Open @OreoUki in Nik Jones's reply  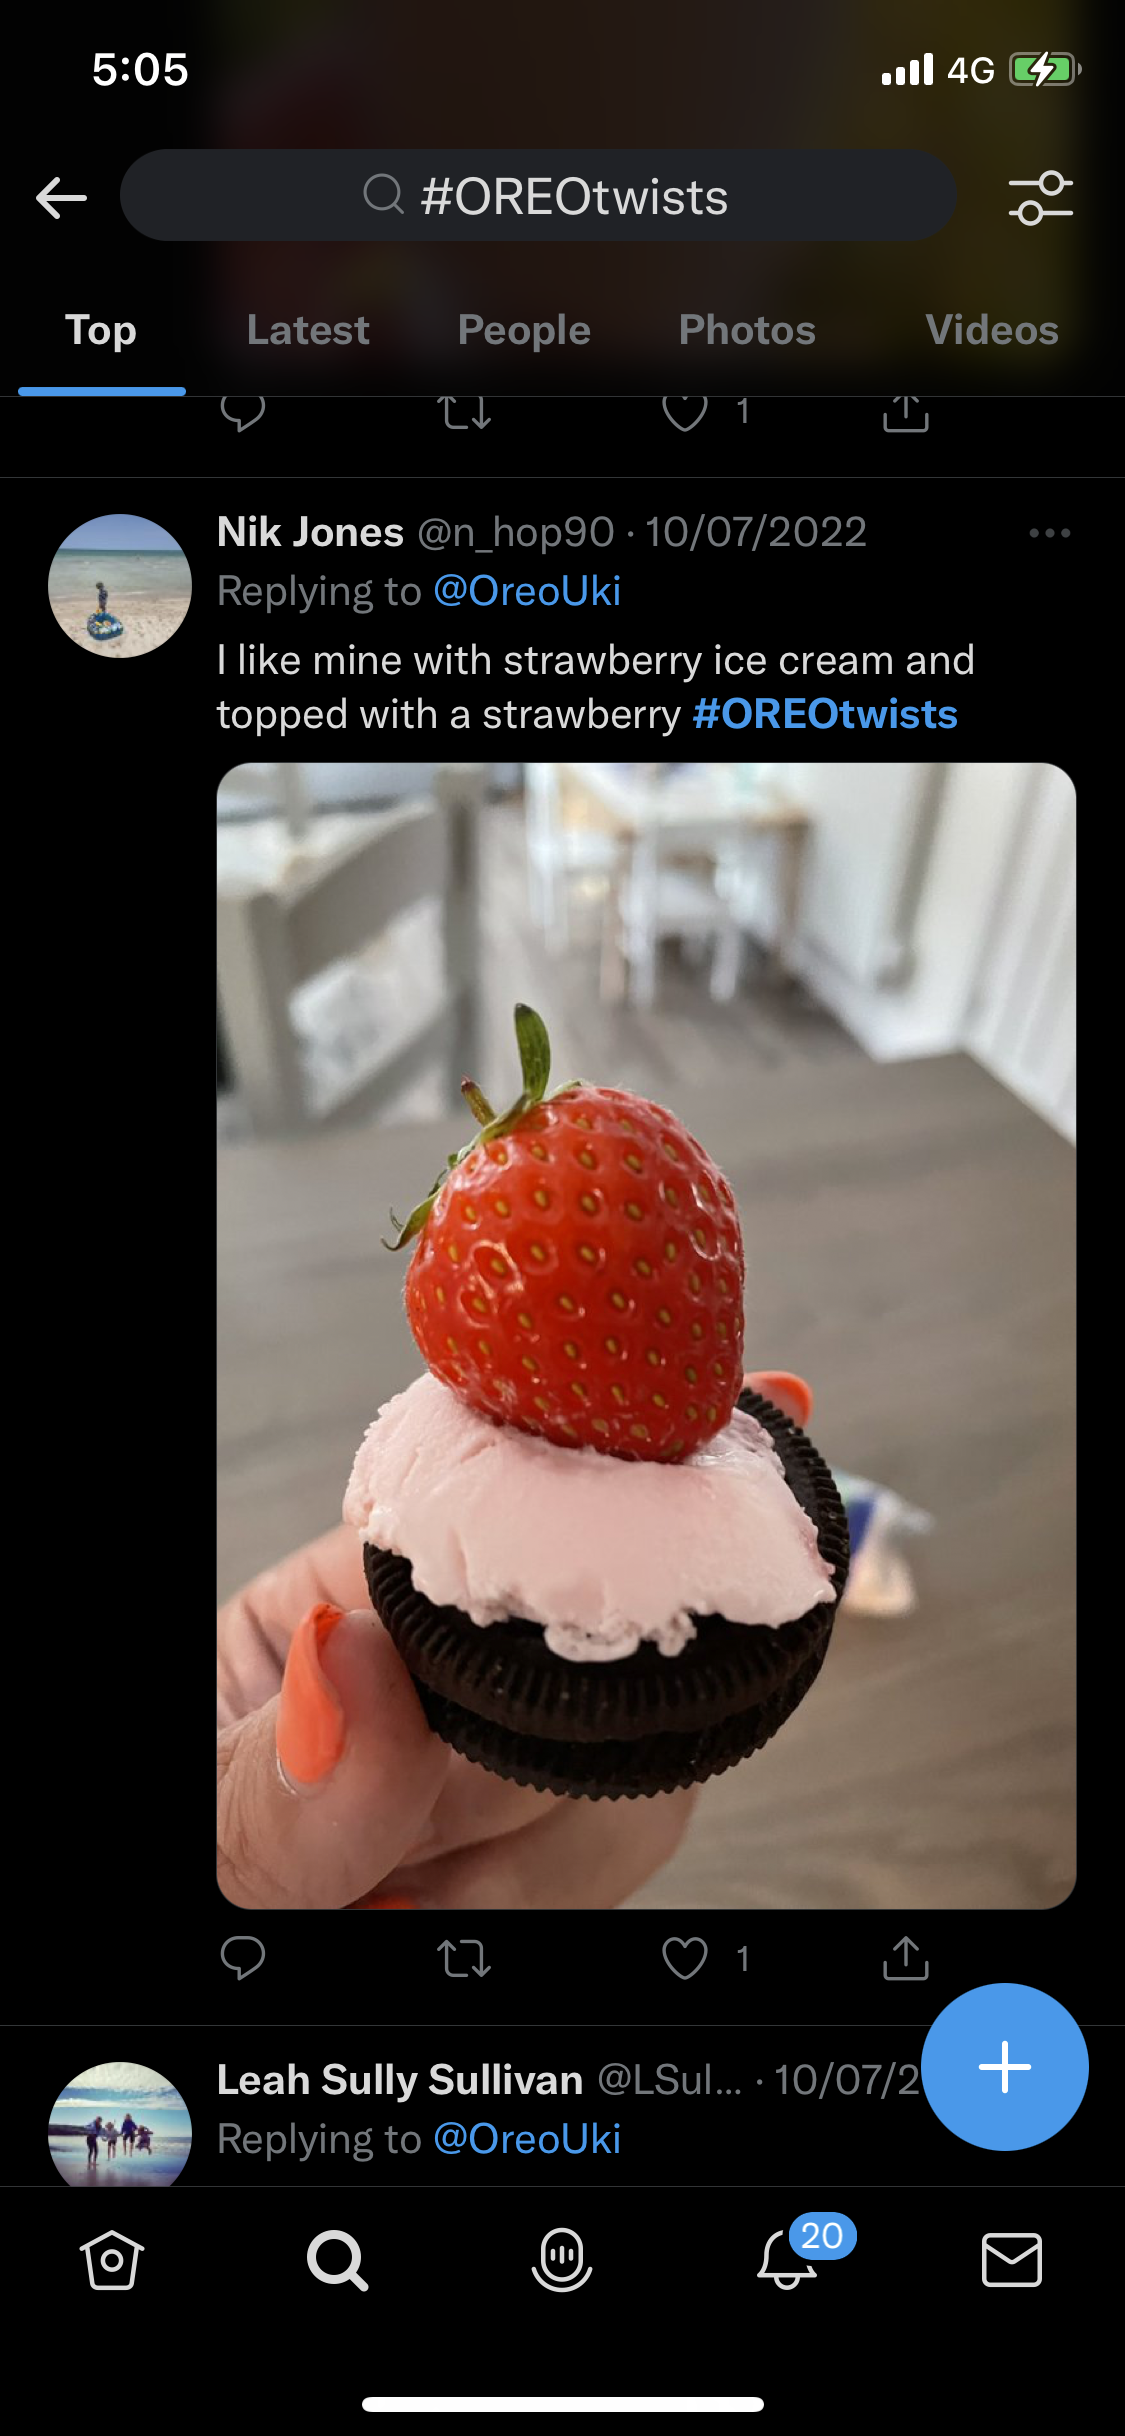click(527, 591)
